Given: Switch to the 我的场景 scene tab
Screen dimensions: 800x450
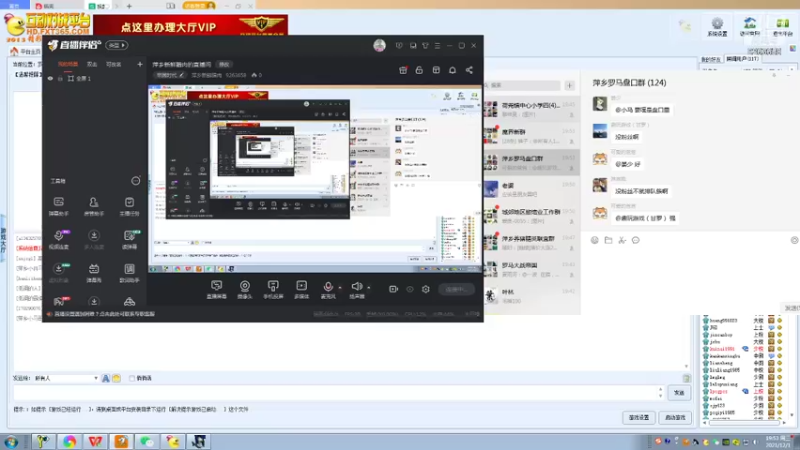Looking at the screenshot, I should coord(67,64).
